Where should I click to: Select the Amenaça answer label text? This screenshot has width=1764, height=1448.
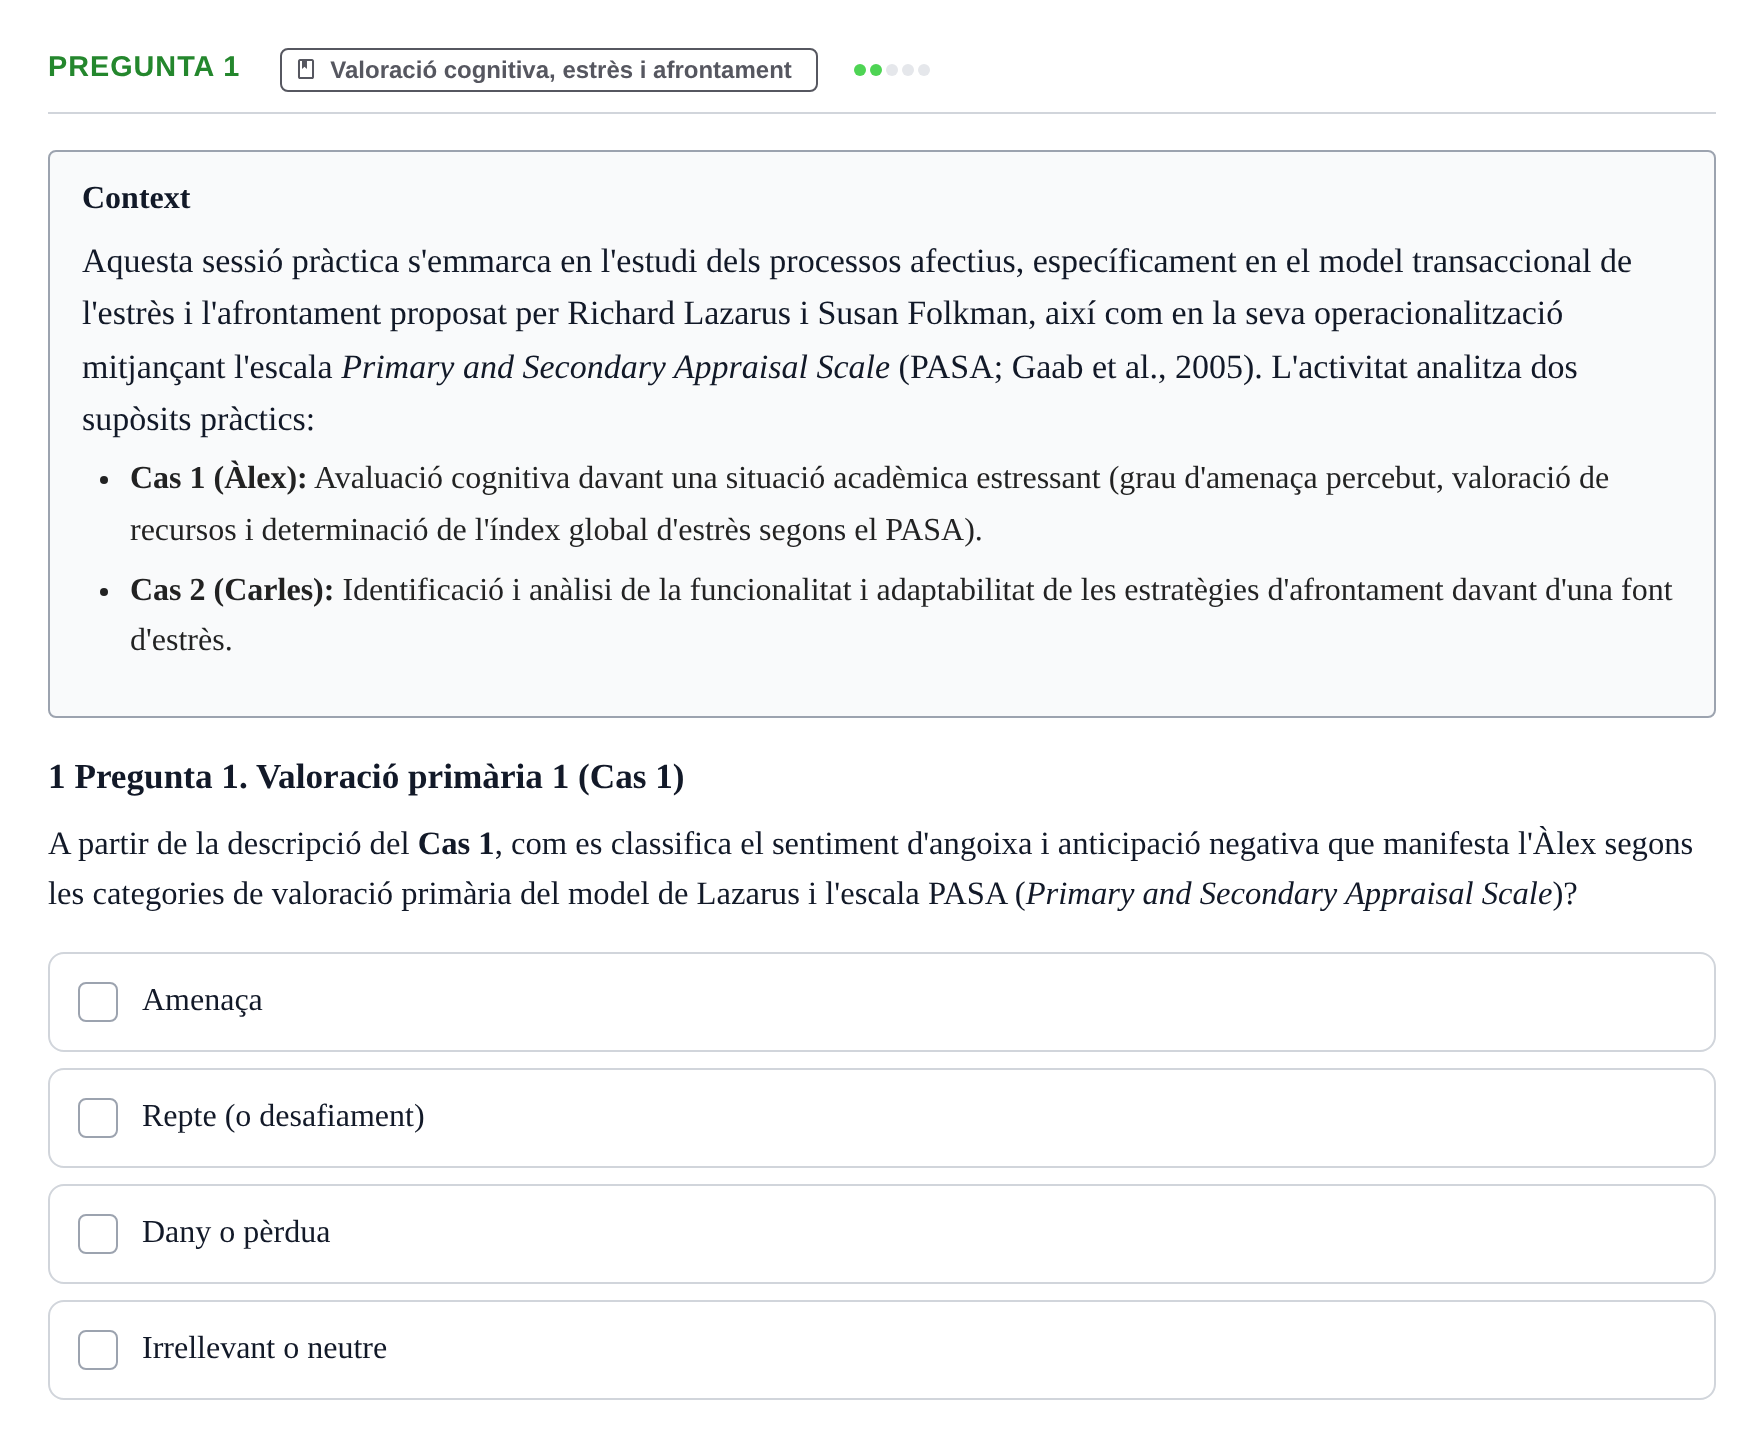[x=202, y=1001]
